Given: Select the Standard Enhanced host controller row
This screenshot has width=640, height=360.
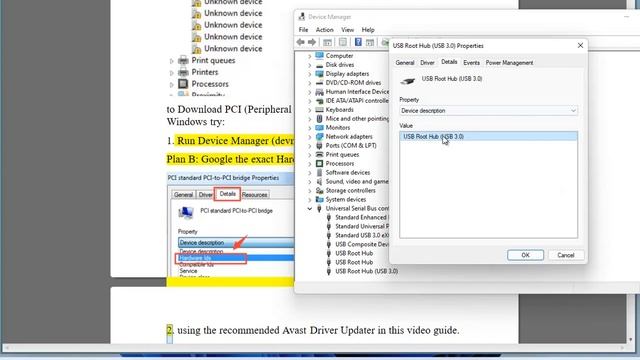Looking at the screenshot, I should pos(361,218).
